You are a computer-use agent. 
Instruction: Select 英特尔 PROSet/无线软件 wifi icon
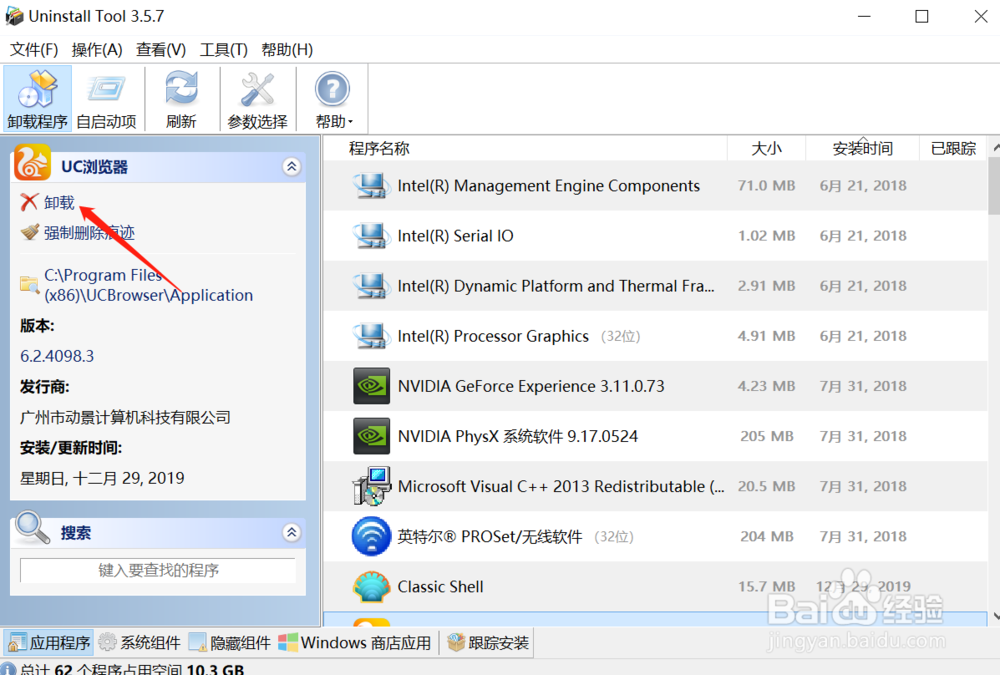pyautogui.click(x=371, y=537)
